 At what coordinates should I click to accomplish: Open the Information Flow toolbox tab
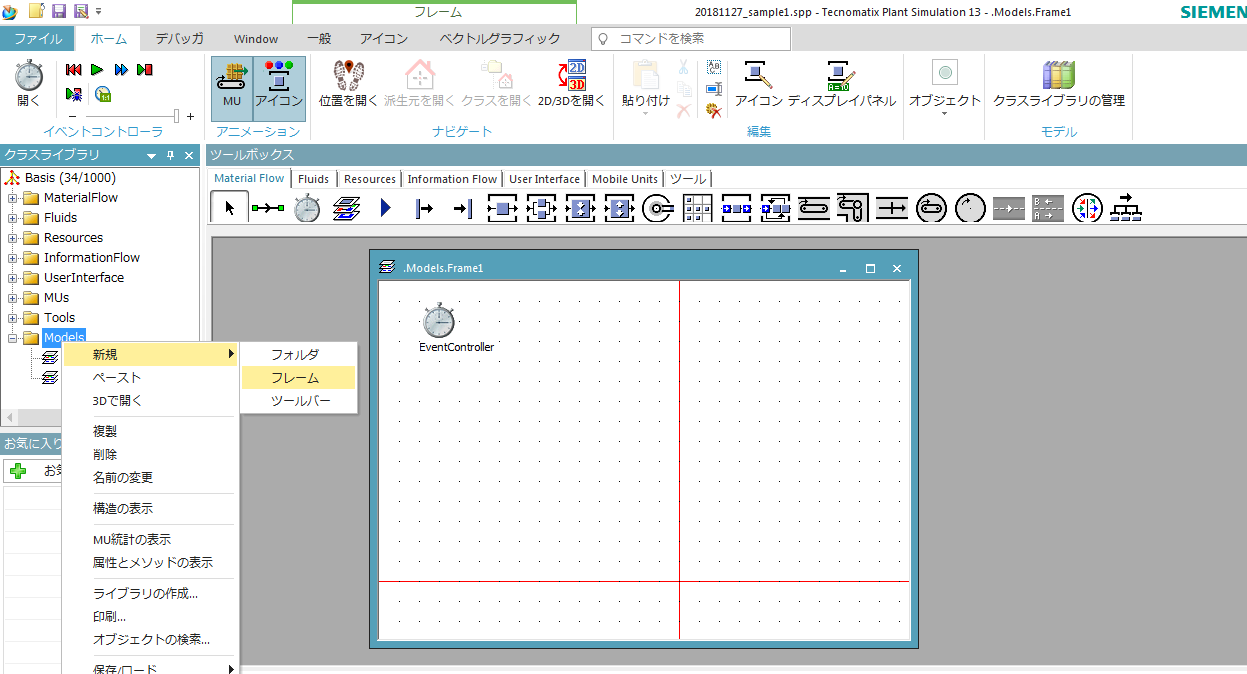pos(452,179)
